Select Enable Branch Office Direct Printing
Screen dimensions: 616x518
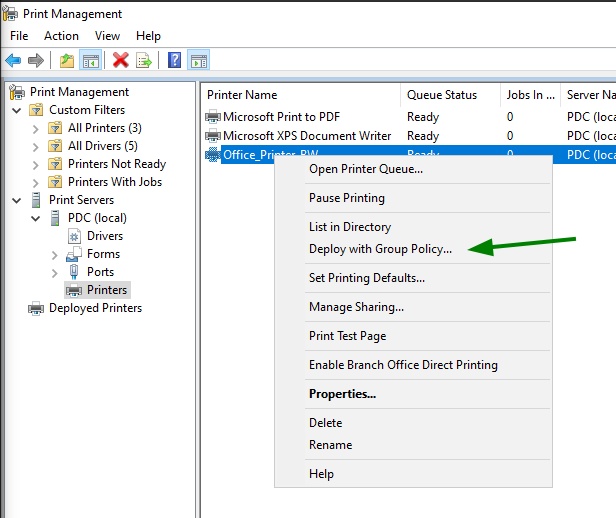[x=413, y=365]
